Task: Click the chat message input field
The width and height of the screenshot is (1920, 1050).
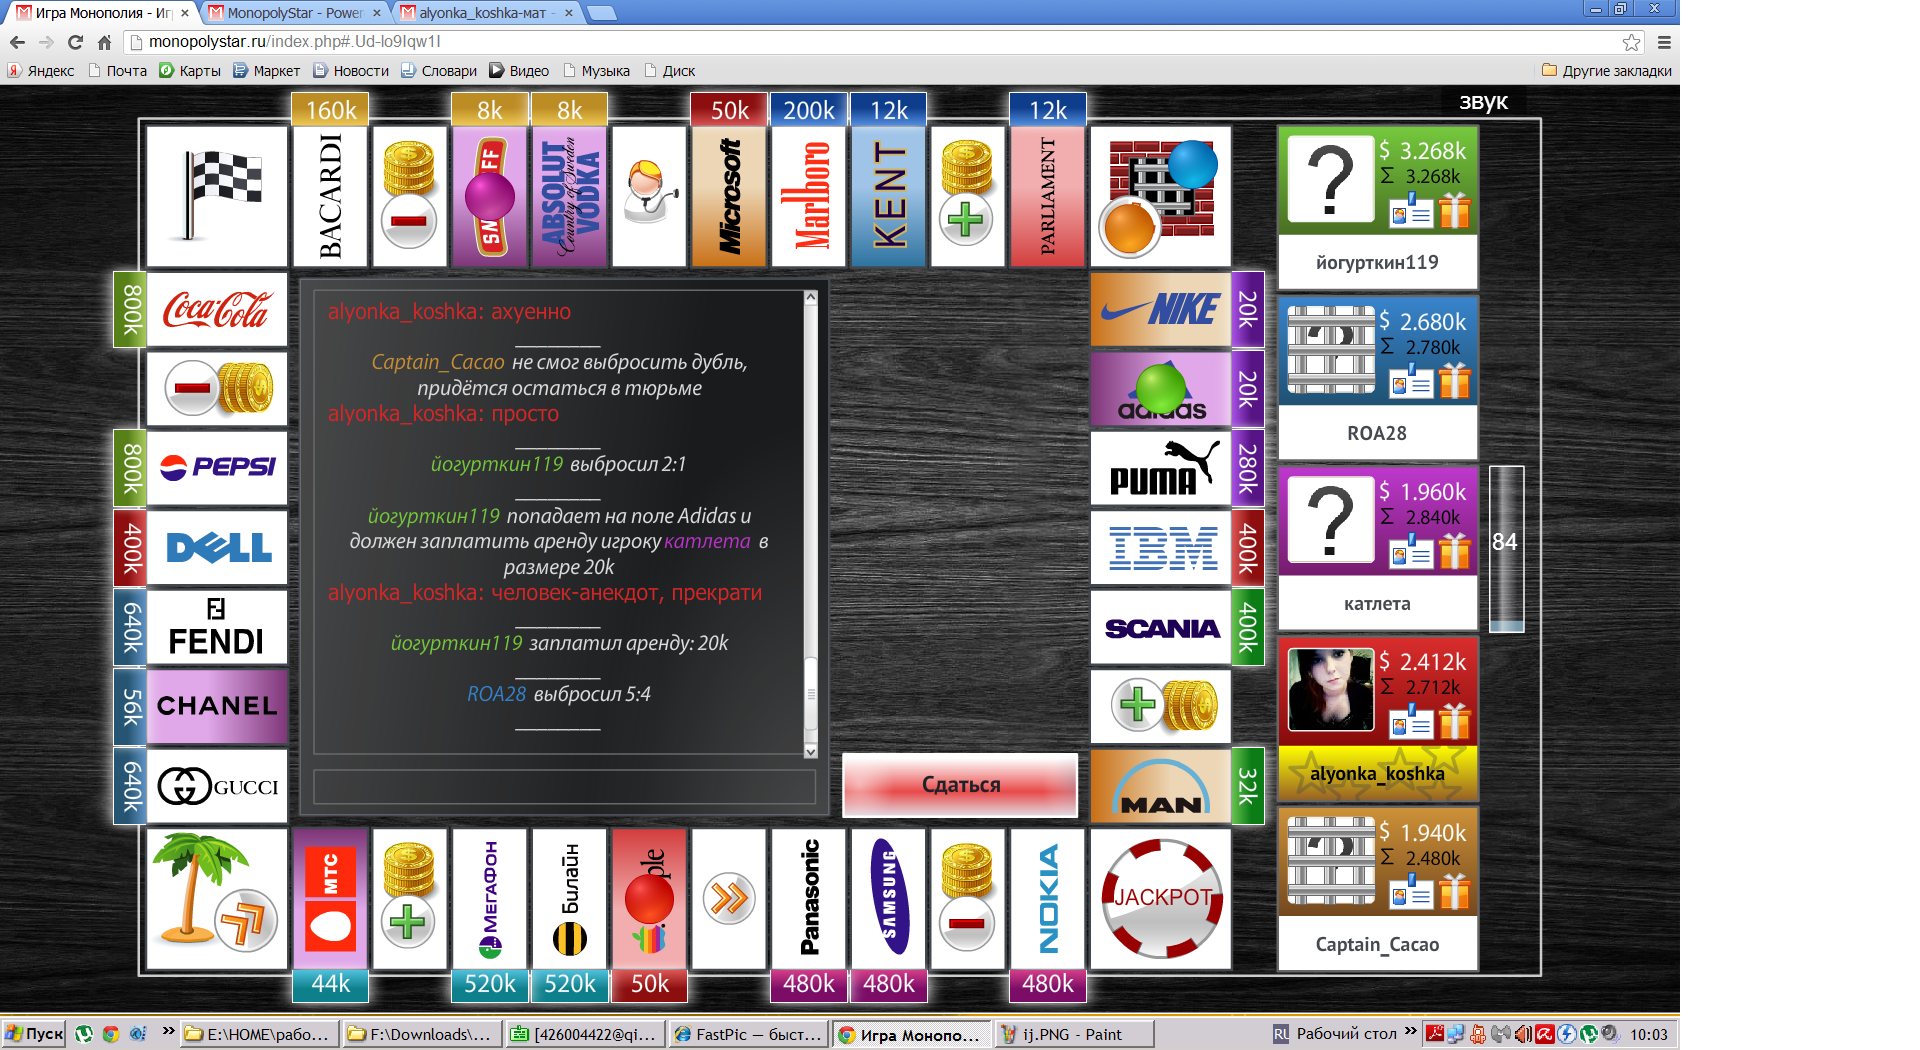Action: pyautogui.click(x=565, y=787)
